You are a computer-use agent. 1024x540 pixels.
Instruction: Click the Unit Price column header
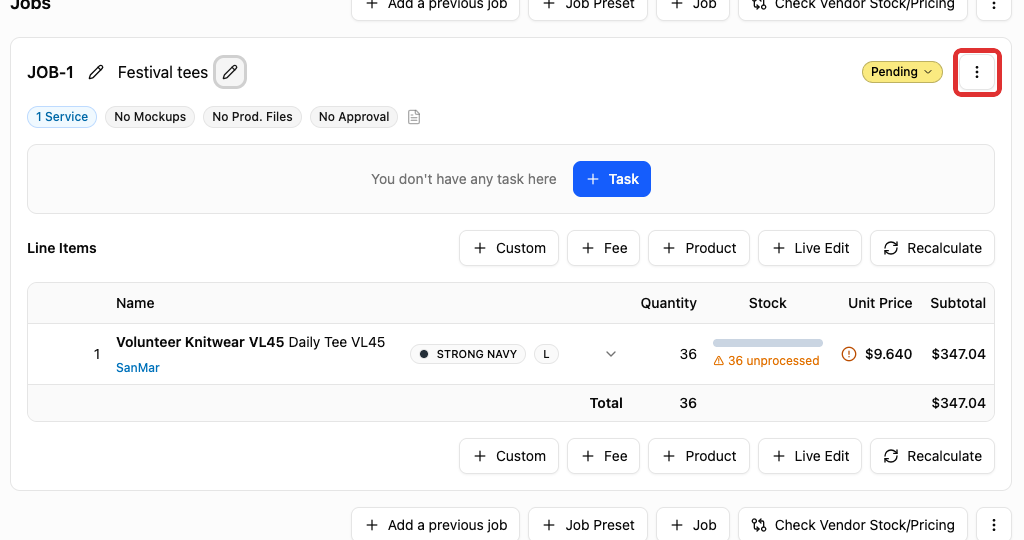click(880, 303)
